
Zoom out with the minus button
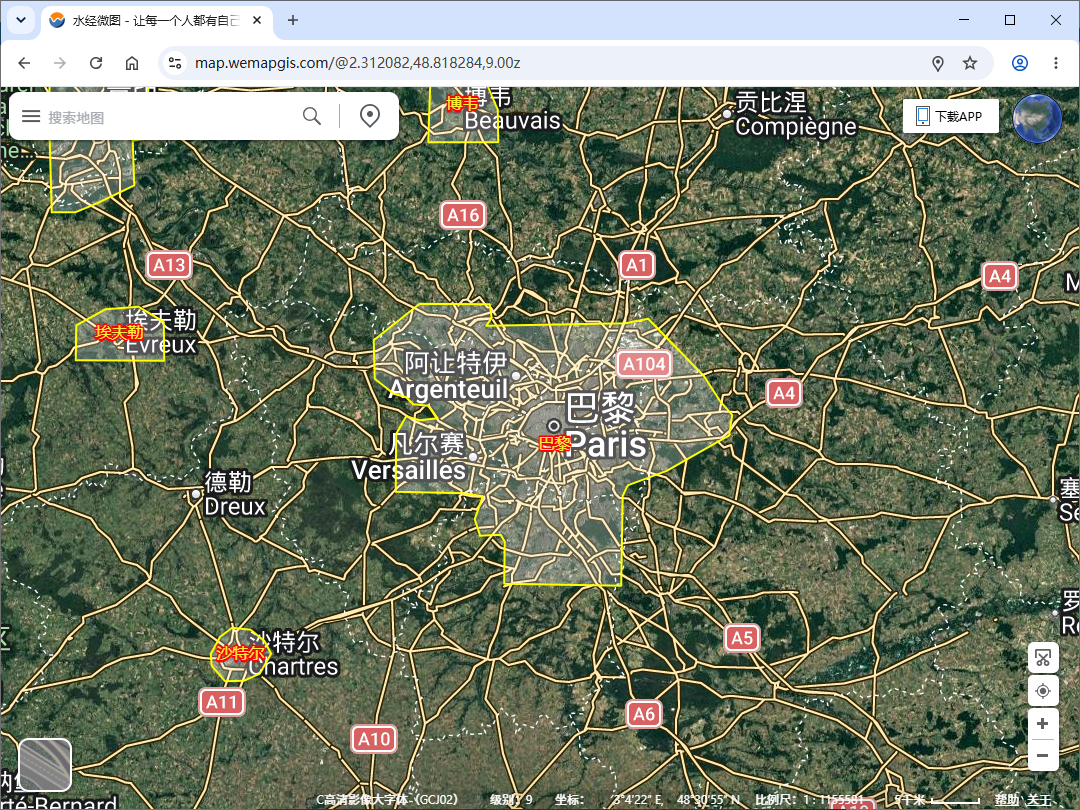[x=1043, y=755]
